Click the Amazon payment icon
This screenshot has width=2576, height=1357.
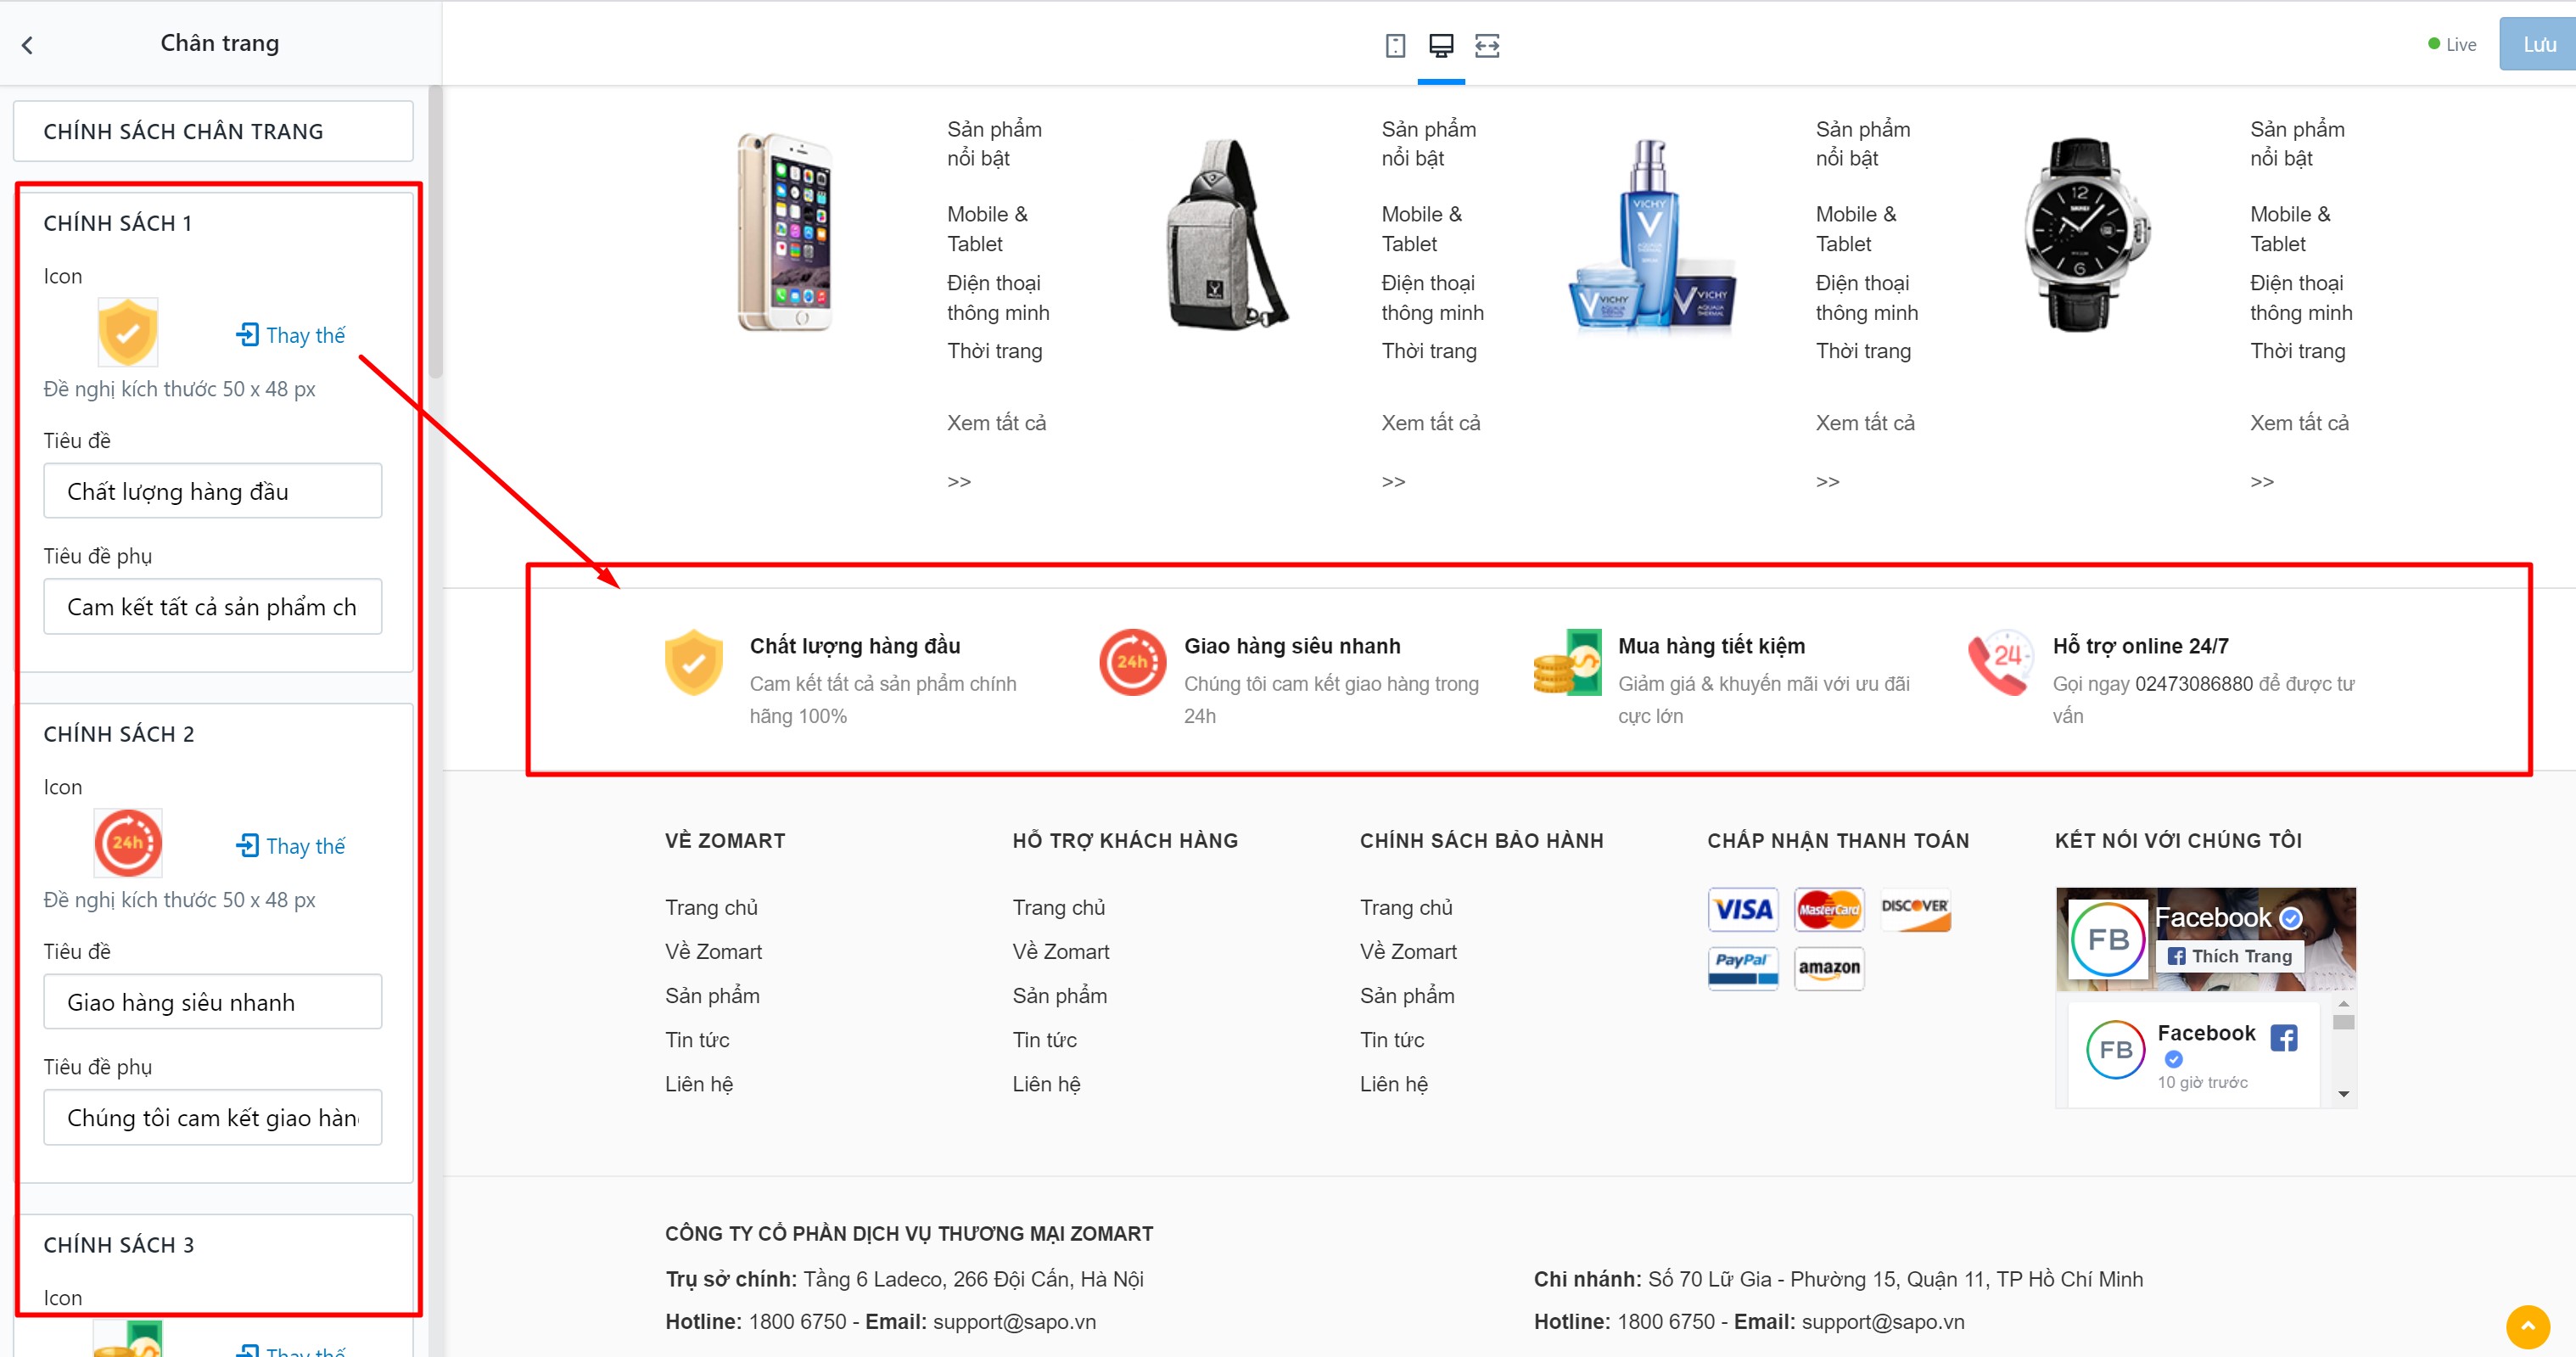(1829, 967)
